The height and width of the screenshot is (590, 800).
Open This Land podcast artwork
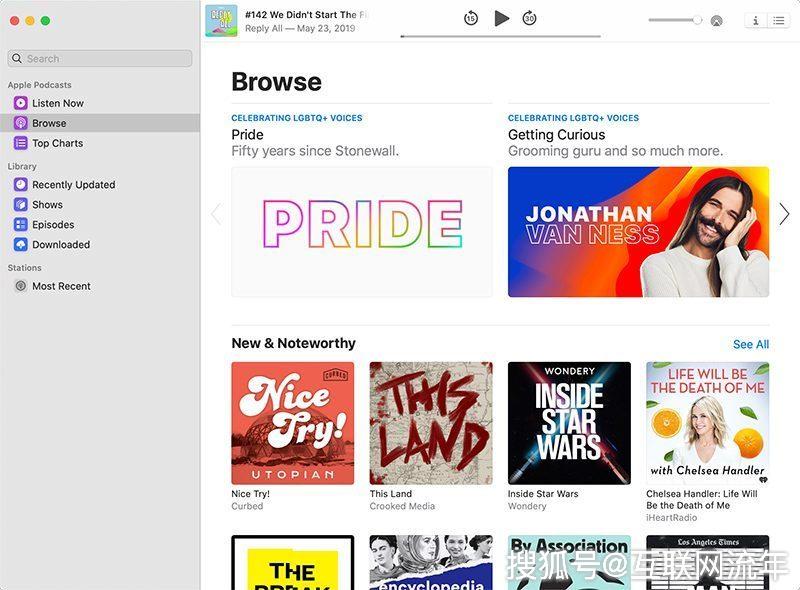pyautogui.click(x=431, y=423)
